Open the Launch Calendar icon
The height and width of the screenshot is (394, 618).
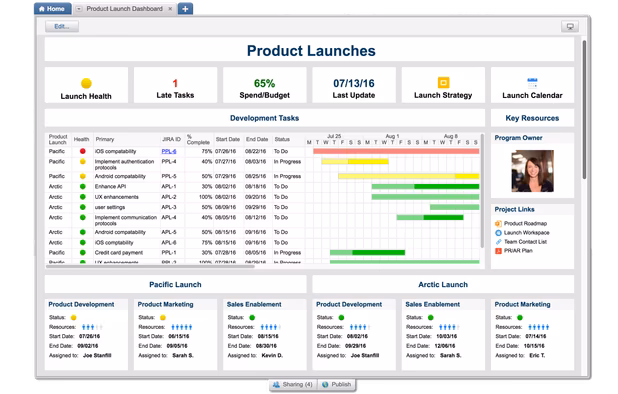tap(532, 82)
